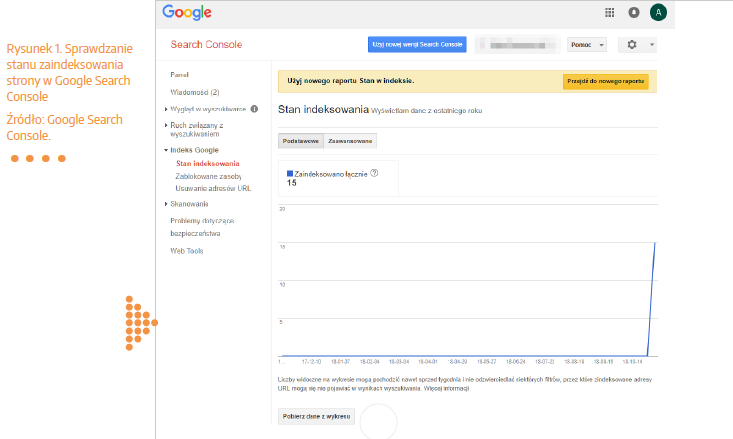Open Zablokowane zasoby menu item
The width and height of the screenshot is (733, 439).
tap(208, 176)
